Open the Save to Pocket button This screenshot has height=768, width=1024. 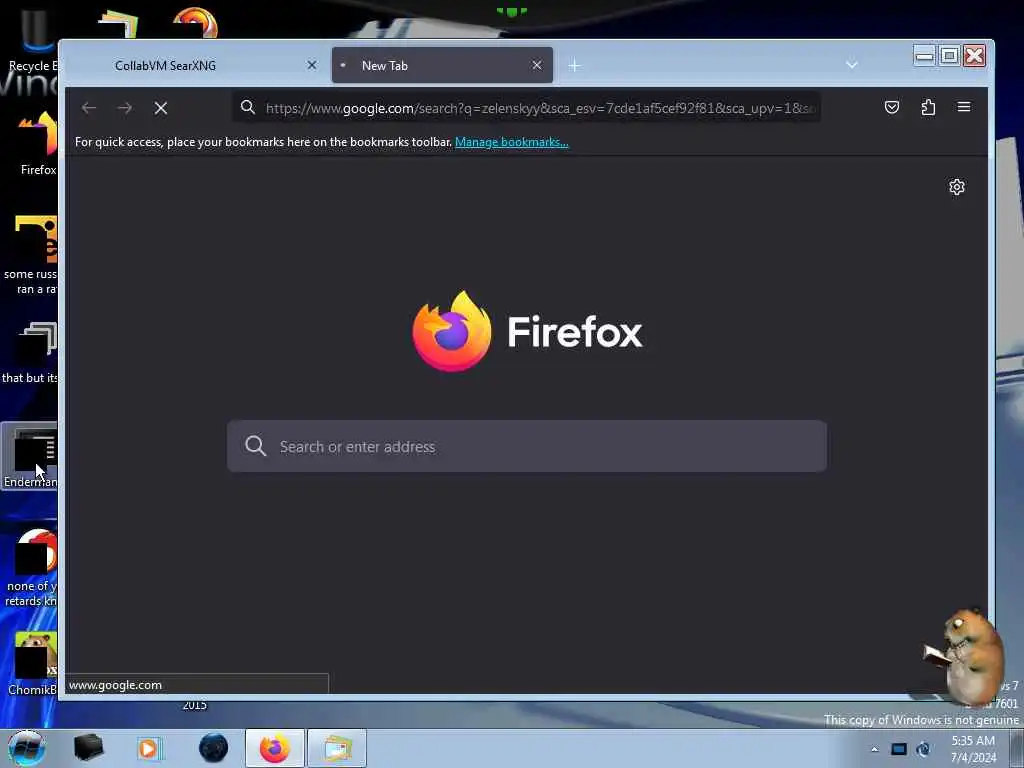[x=891, y=107]
